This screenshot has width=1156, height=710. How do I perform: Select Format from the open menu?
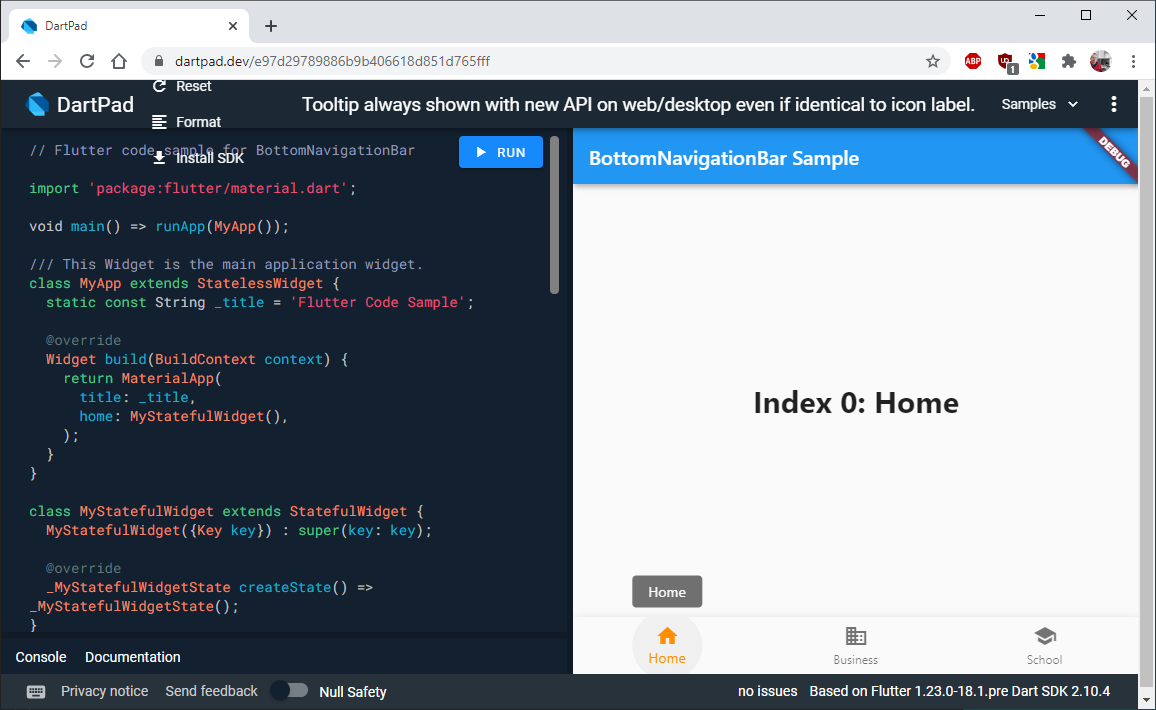coord(197,121)
